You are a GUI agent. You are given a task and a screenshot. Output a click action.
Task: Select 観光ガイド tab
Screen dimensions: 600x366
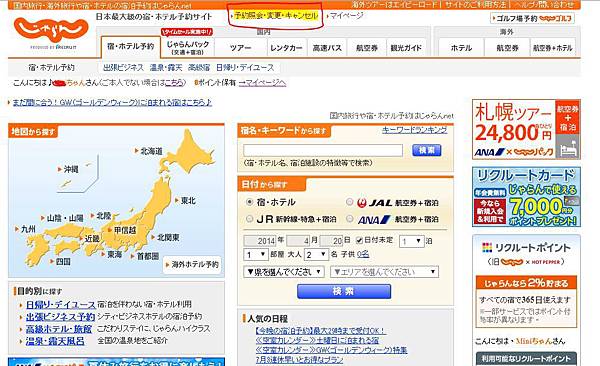click(x=406, y=48)
